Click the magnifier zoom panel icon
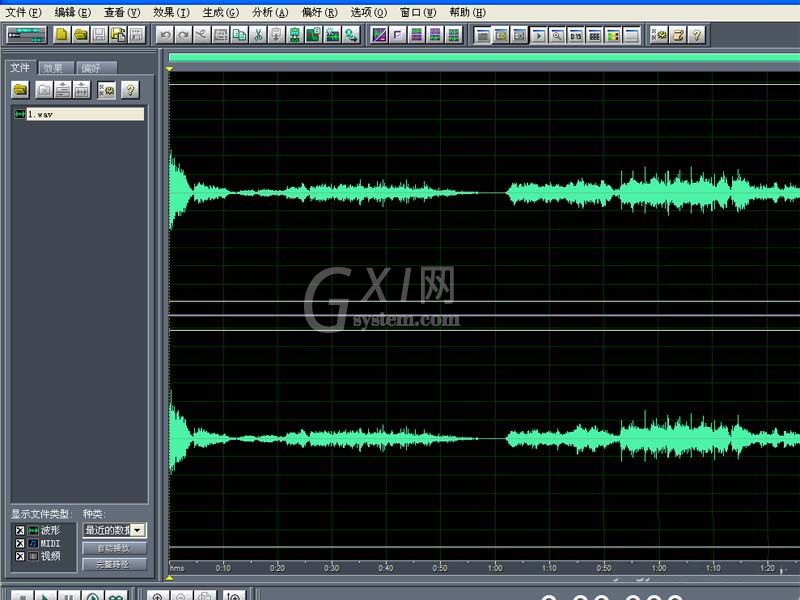The width and height of the screenshot is (800, 600). pyautogui.click(x=557, y=35)
